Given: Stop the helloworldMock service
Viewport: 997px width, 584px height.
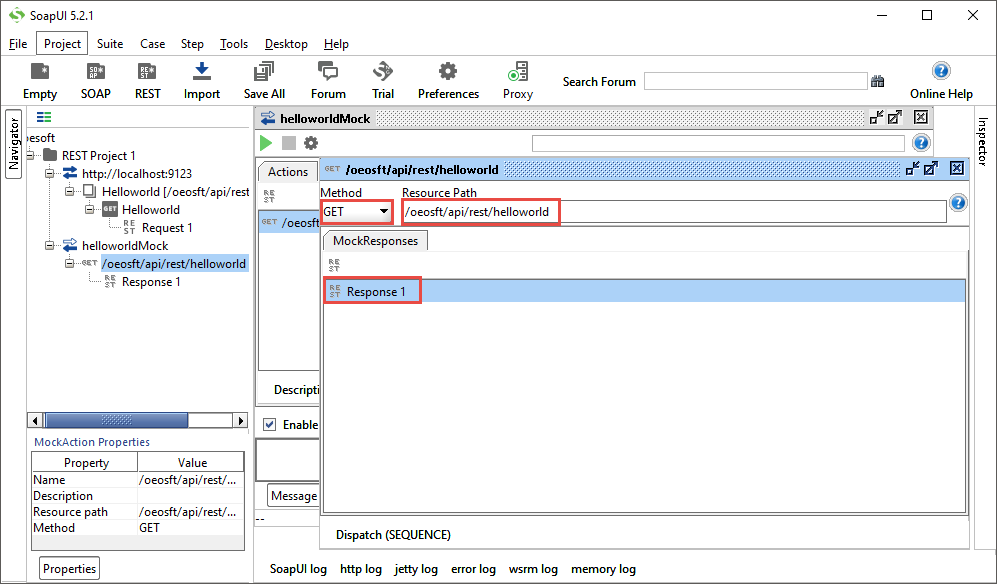Looking at the screenshot, I should point(289,143).
